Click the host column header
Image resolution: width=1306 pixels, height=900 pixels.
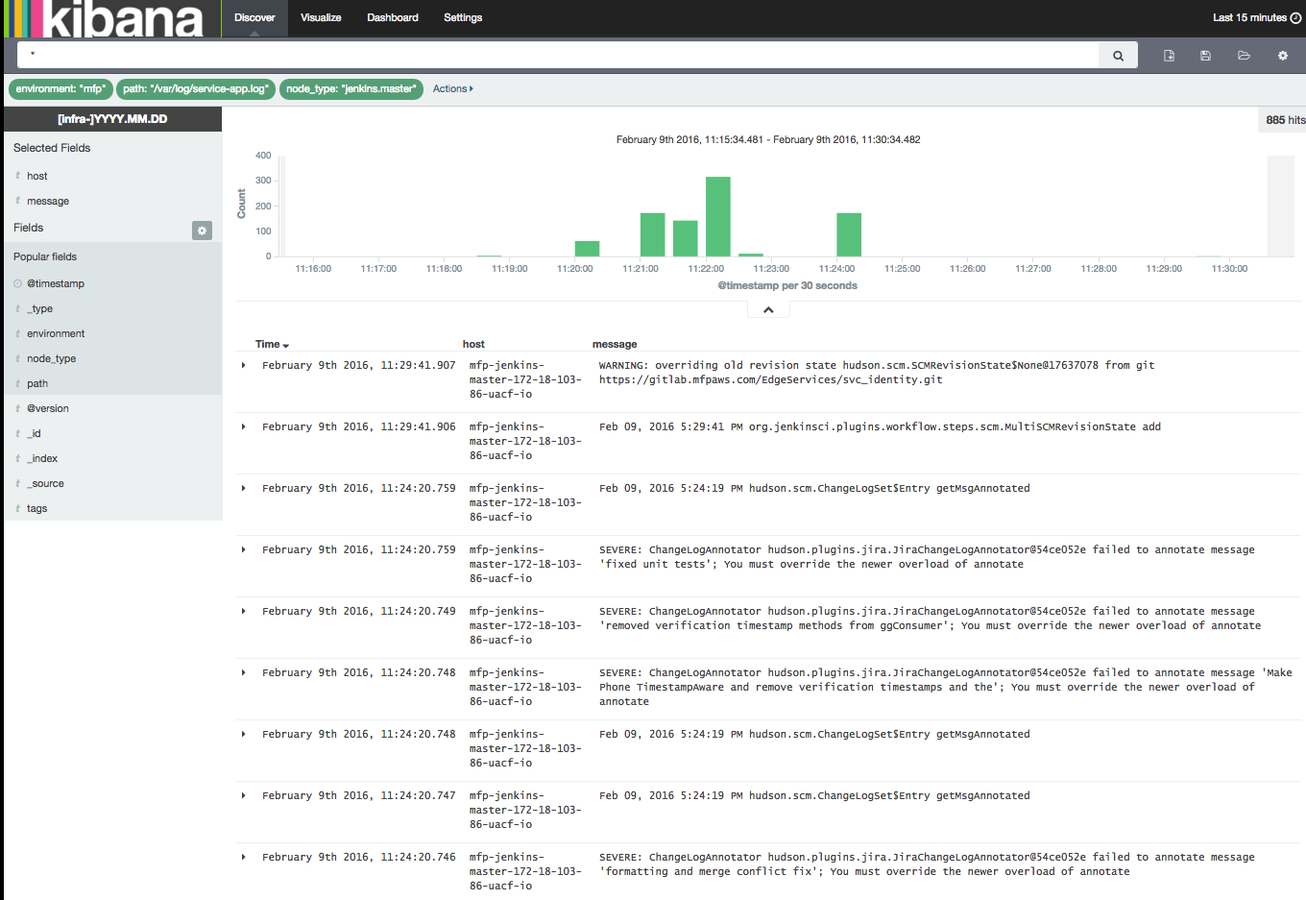point(473,344)
